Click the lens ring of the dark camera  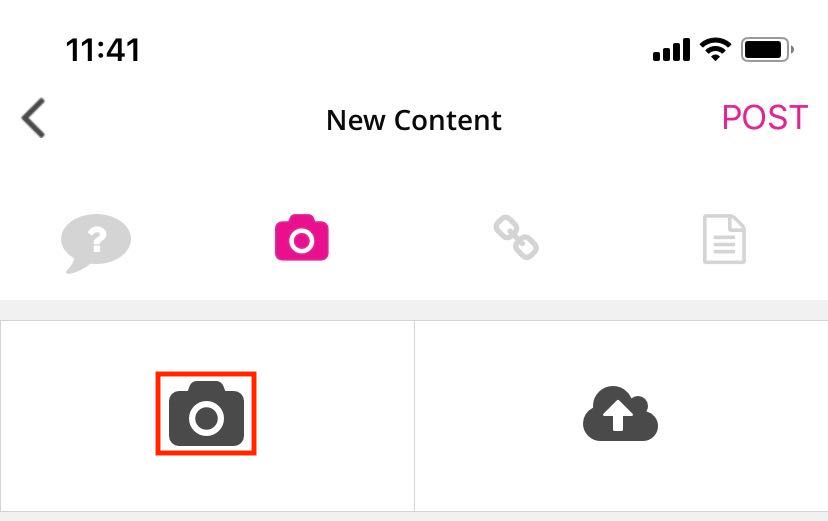point(206,419)
